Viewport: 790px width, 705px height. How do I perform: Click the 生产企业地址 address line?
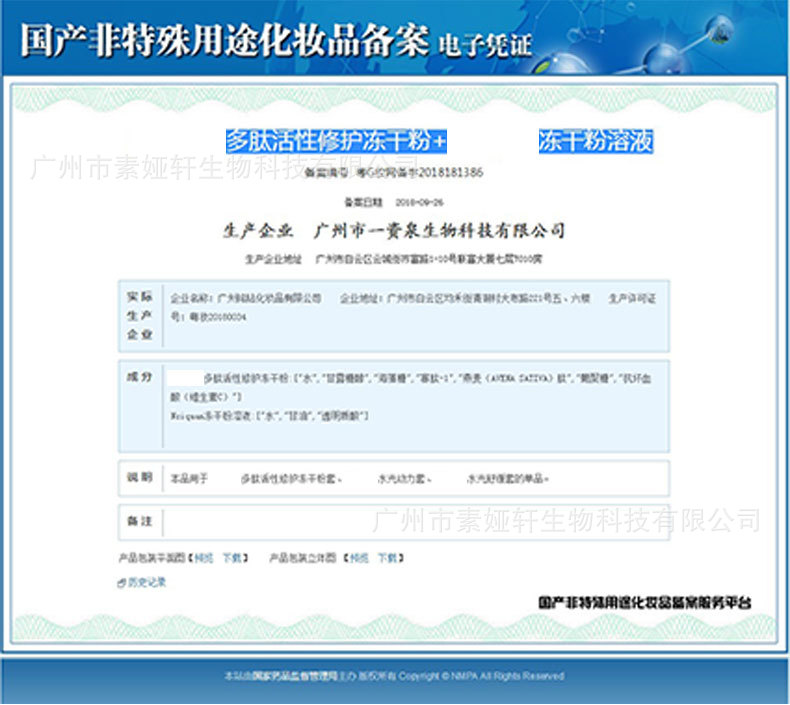click(393, 259)
